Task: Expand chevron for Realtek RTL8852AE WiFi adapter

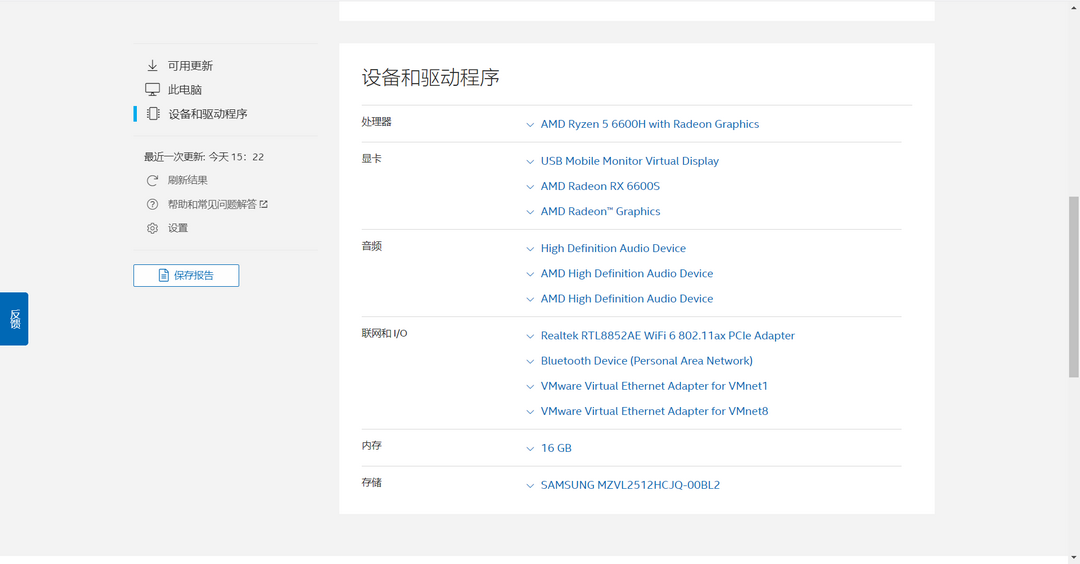Action: pyautogui.click(x=530, y=336)
